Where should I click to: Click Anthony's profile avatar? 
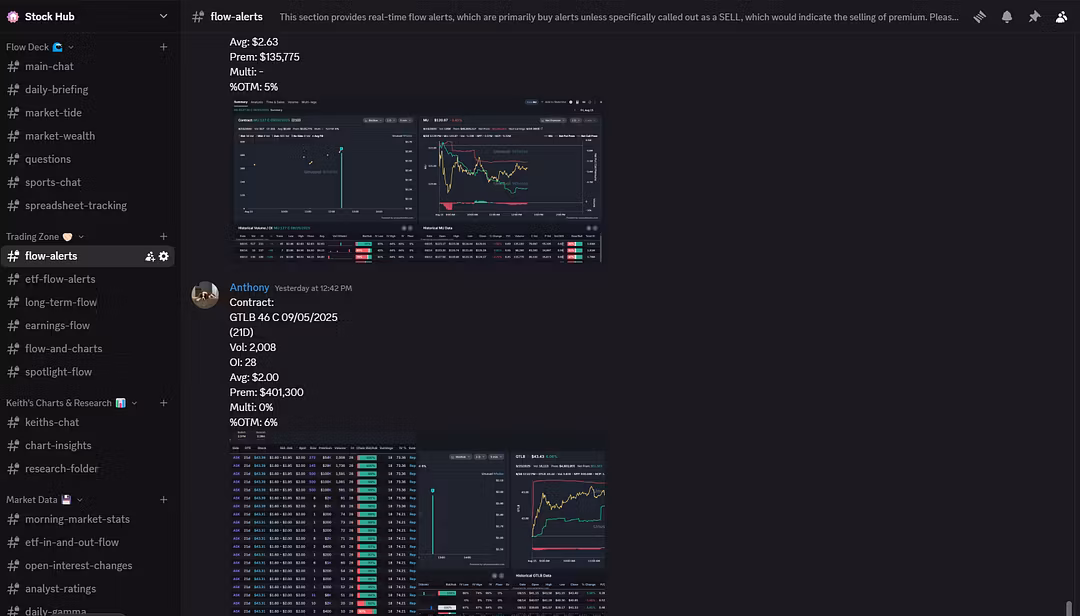pyautogui.click(x=205, y=295)
